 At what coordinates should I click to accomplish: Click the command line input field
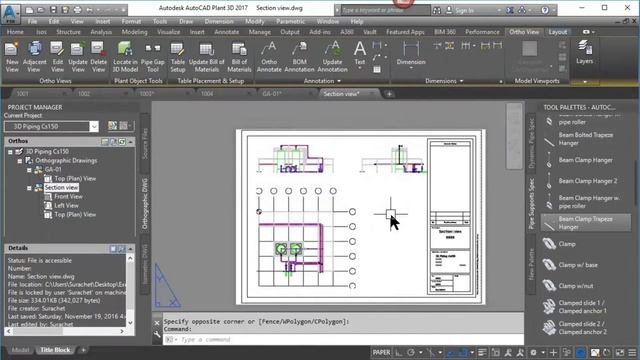343,340
